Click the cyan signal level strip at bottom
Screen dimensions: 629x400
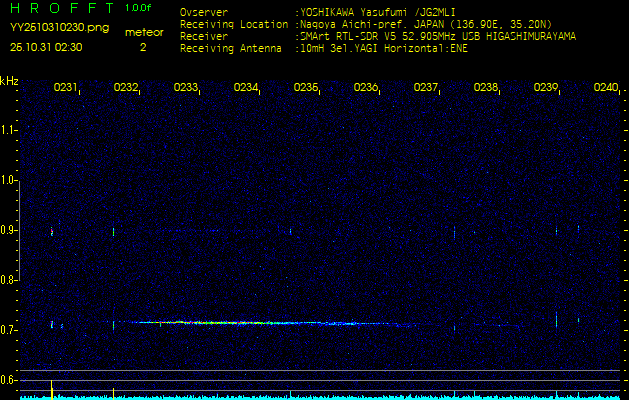point(314,396)
